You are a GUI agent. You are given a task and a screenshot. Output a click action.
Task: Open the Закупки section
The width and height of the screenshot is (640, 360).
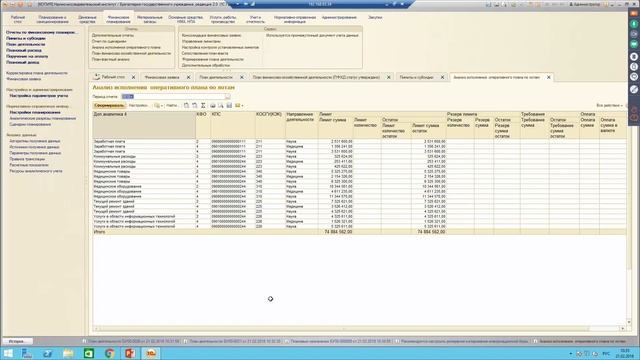pyautogui.click(x=375, y=18)
